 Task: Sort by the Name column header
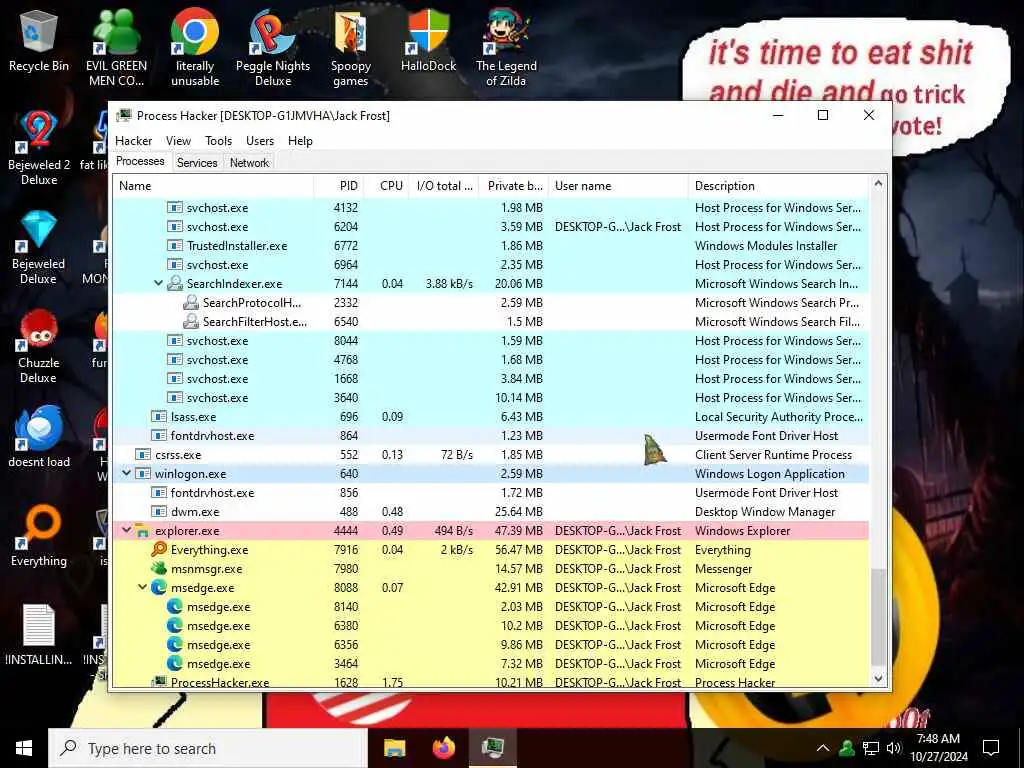point(214,185)
